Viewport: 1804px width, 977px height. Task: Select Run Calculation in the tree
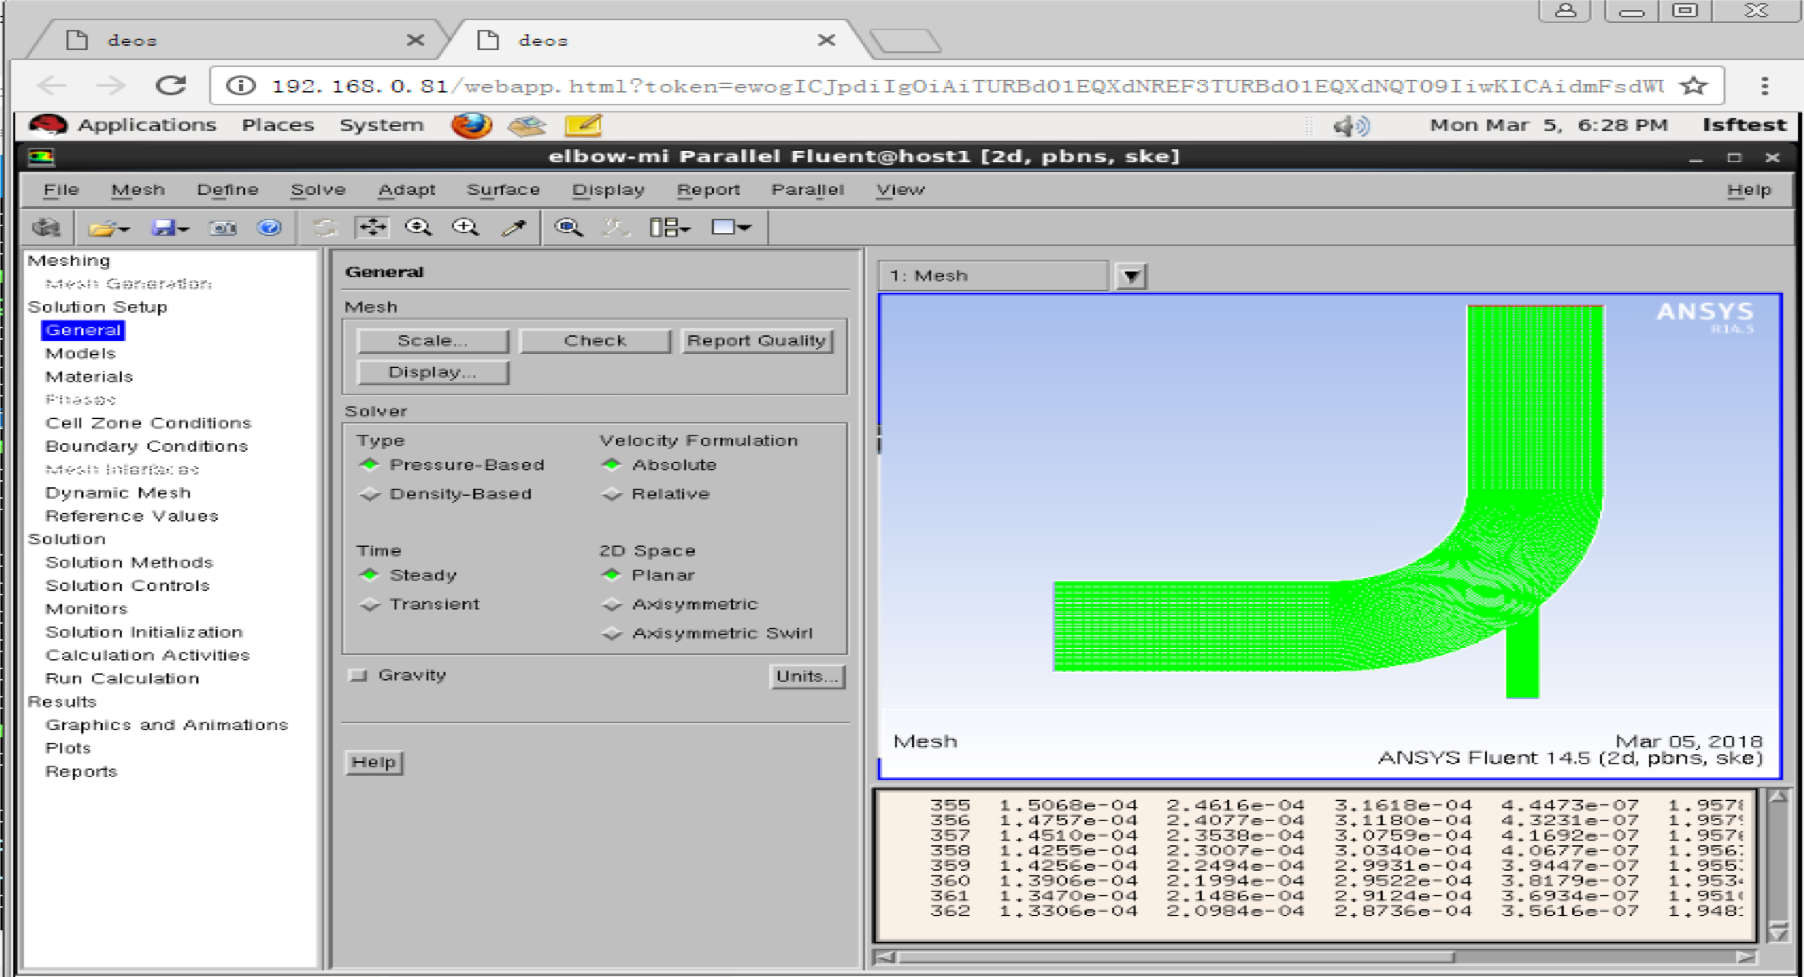point(122,678)
